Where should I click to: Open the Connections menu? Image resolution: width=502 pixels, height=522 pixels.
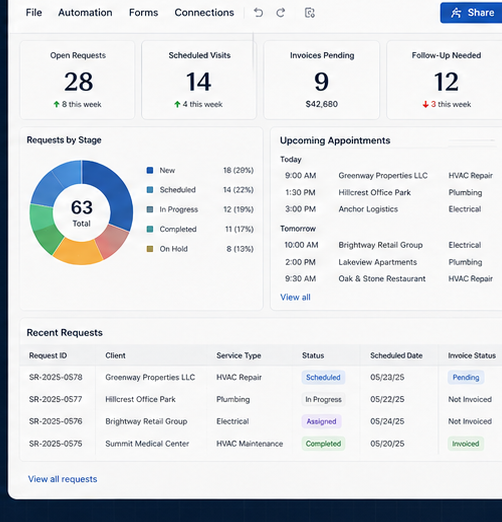coord(204,13)
